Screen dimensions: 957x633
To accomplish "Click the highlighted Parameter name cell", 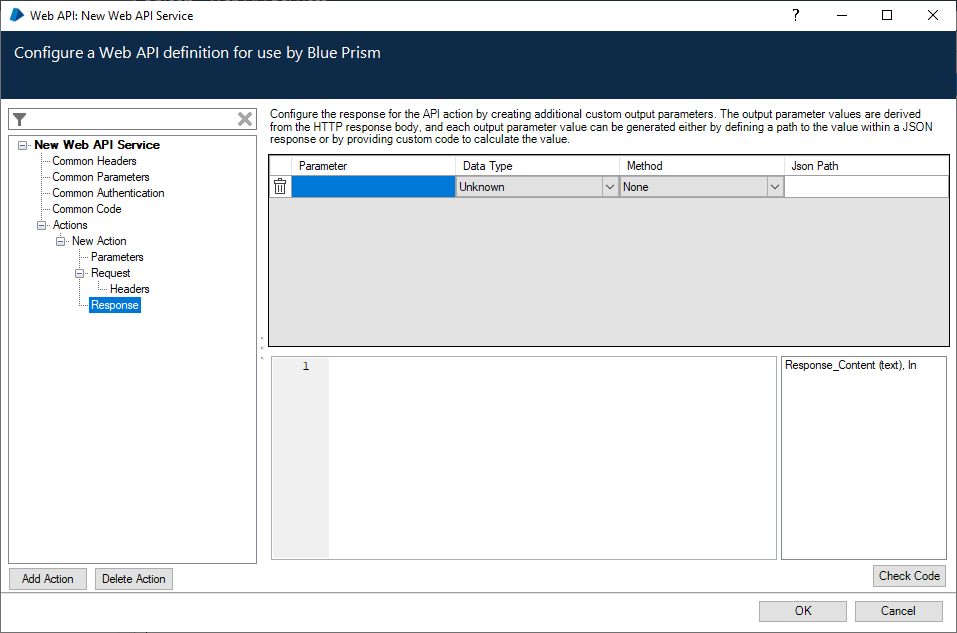I will 373,187.
